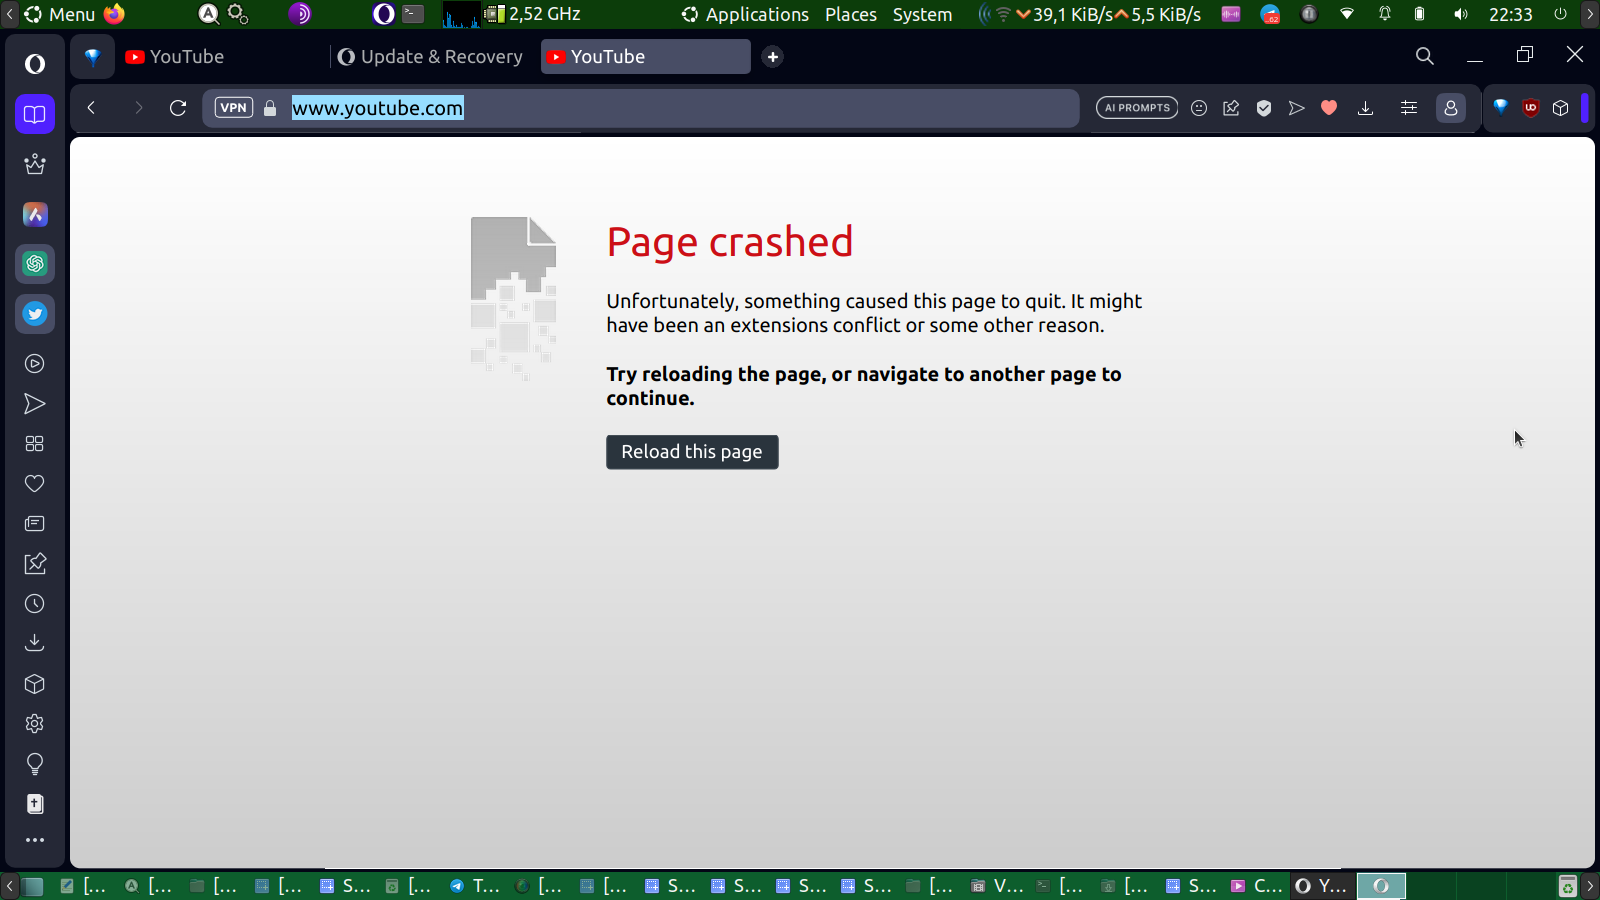Open the Places menu
Image resolution: width=1600 pixels, height=900 pixels.
tap(851, 14)
